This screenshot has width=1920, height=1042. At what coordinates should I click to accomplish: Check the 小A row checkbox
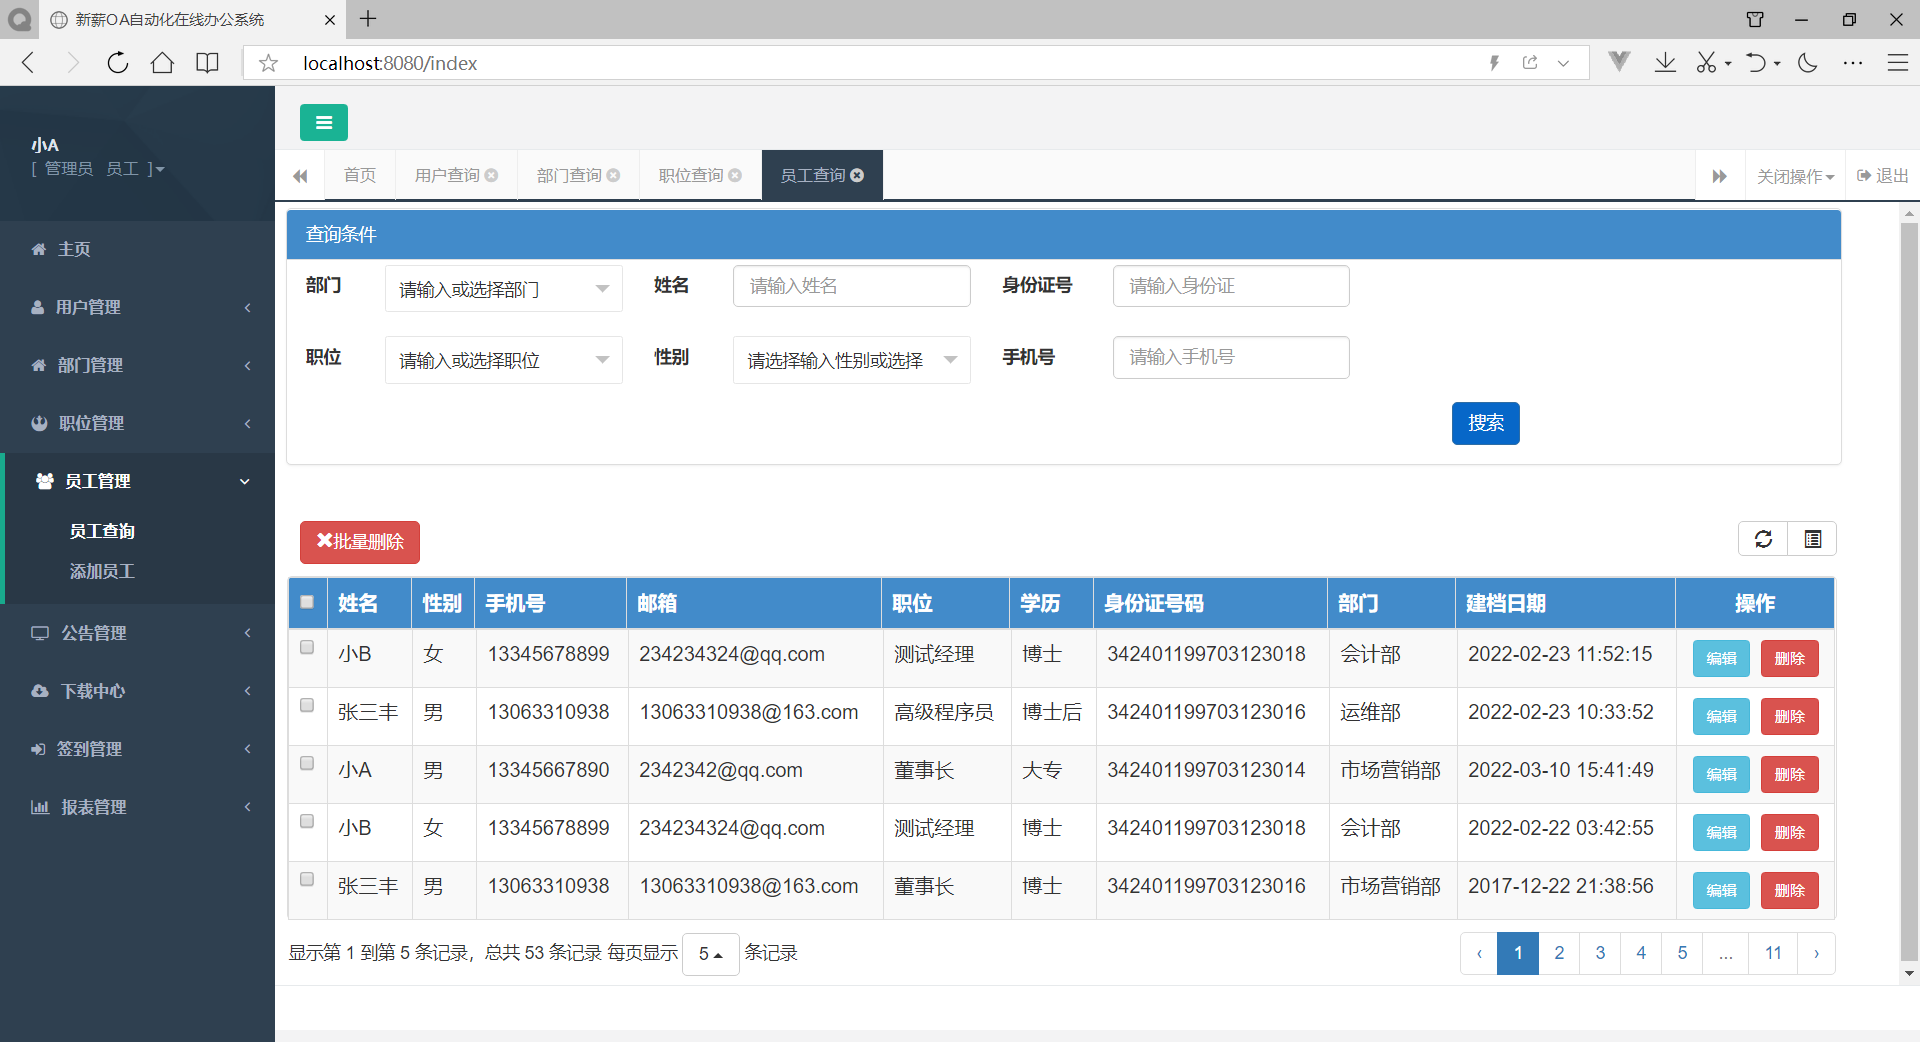coord(307,763)
